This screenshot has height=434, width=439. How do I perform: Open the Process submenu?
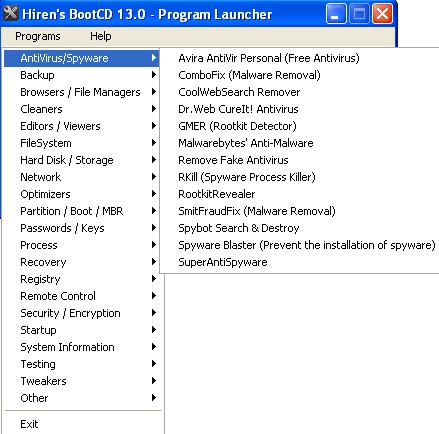[81, 245]
